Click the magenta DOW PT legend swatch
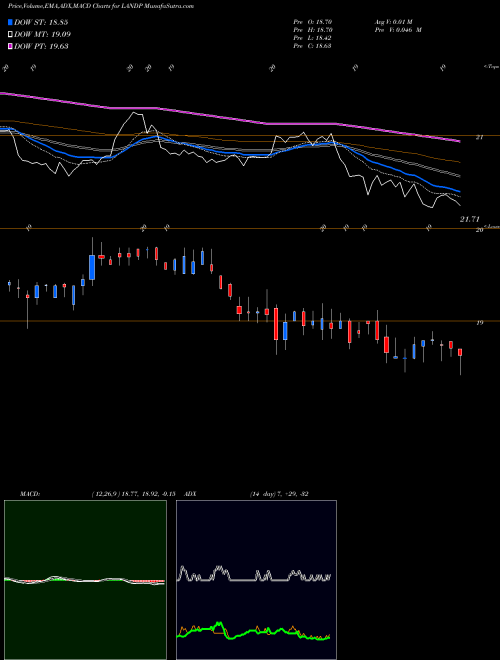Image resolution: width=500 pixels, height=660 pixels. 10,46
